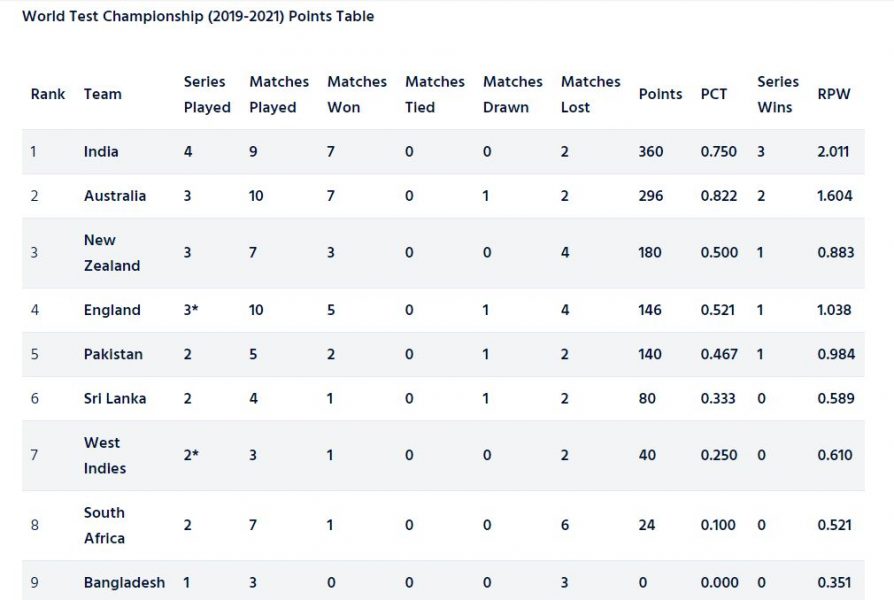
Task: Select the West Indies team name
Action: point(105,455)
